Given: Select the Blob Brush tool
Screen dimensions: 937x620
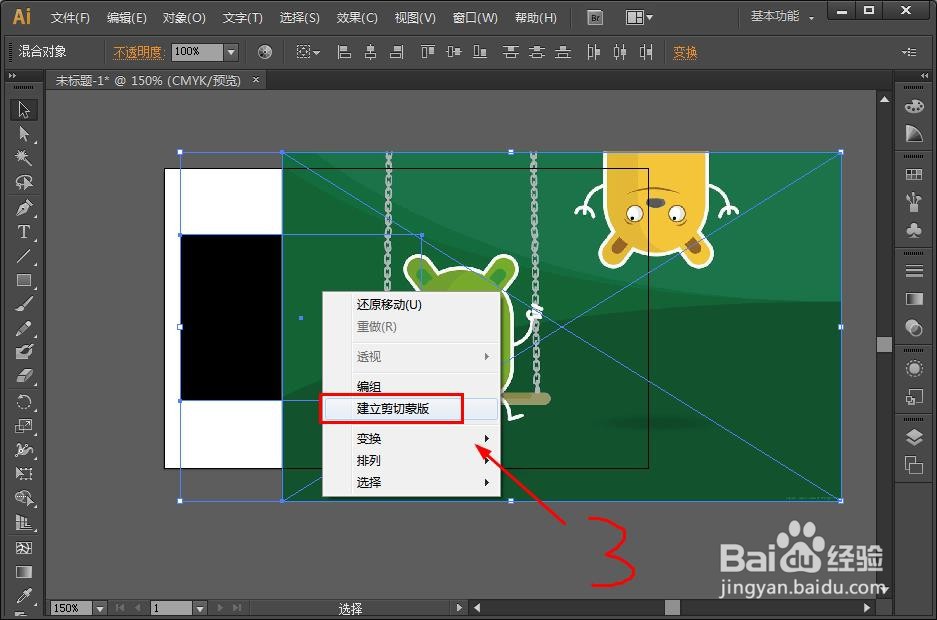Looking at the screenshot, I should [24, 352].
